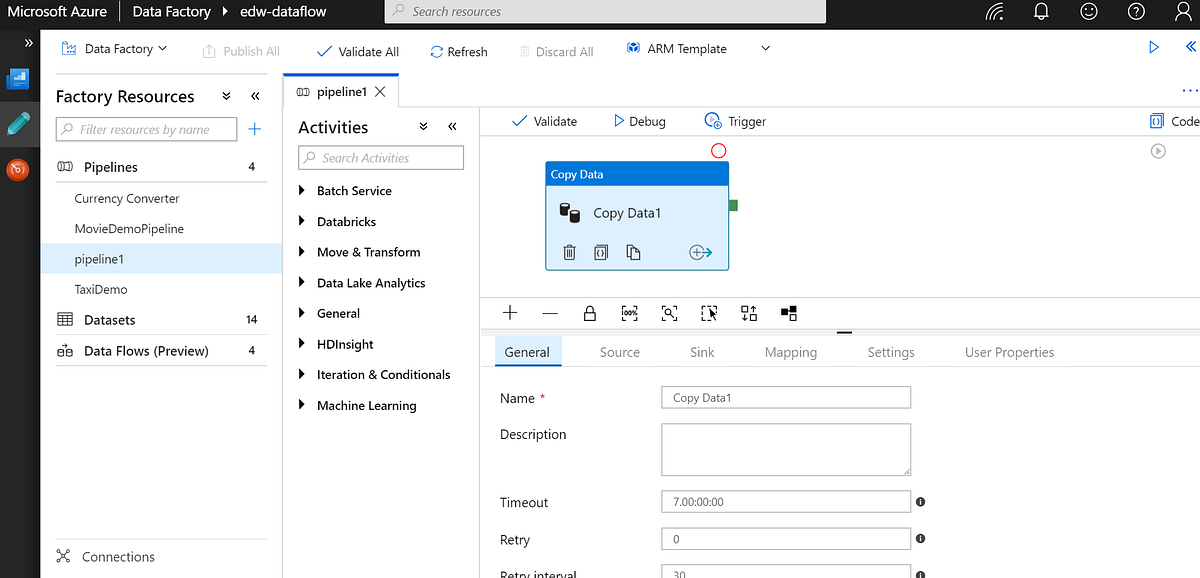This screenshot has width=1200, height=578.
Task: Switch to the Mapping tab
Action: pos(790,352)
